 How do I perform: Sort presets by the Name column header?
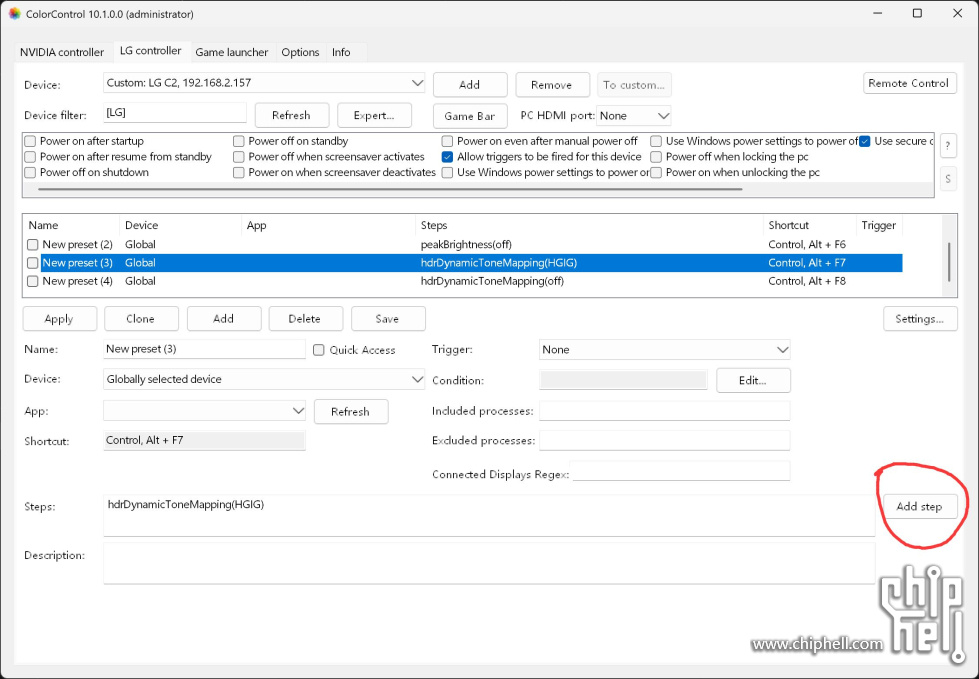[71, 225]
